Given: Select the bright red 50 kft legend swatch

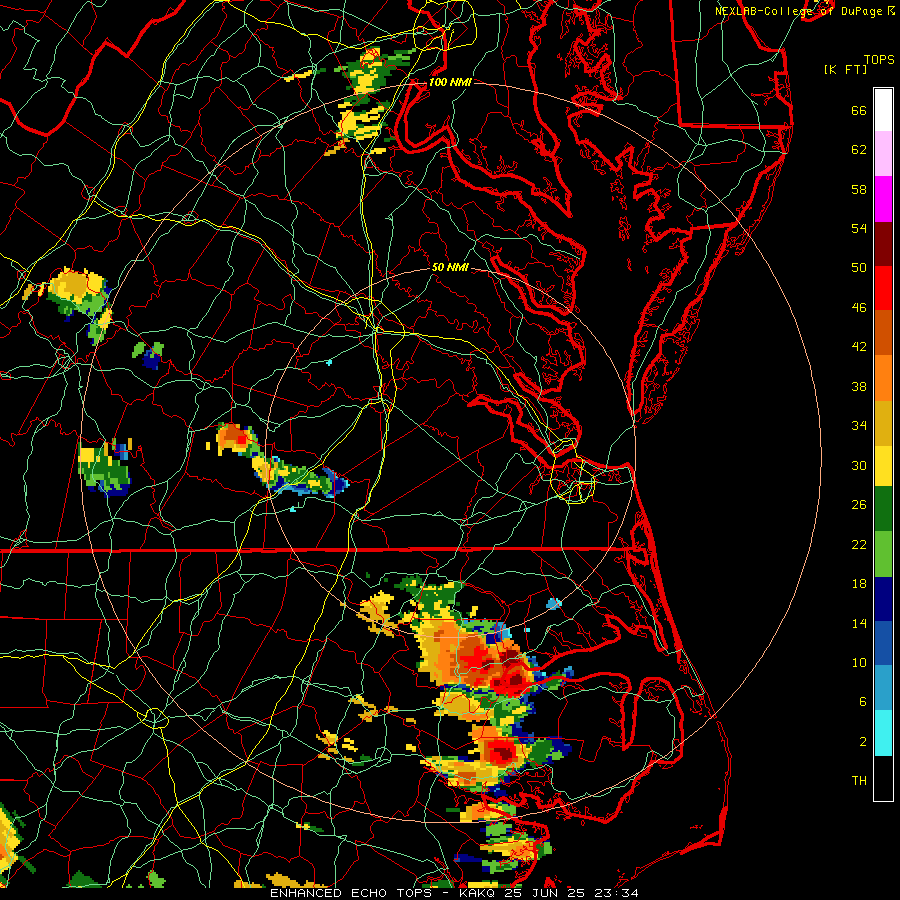Looking at the screenshot, I should (x=883, y=288).
